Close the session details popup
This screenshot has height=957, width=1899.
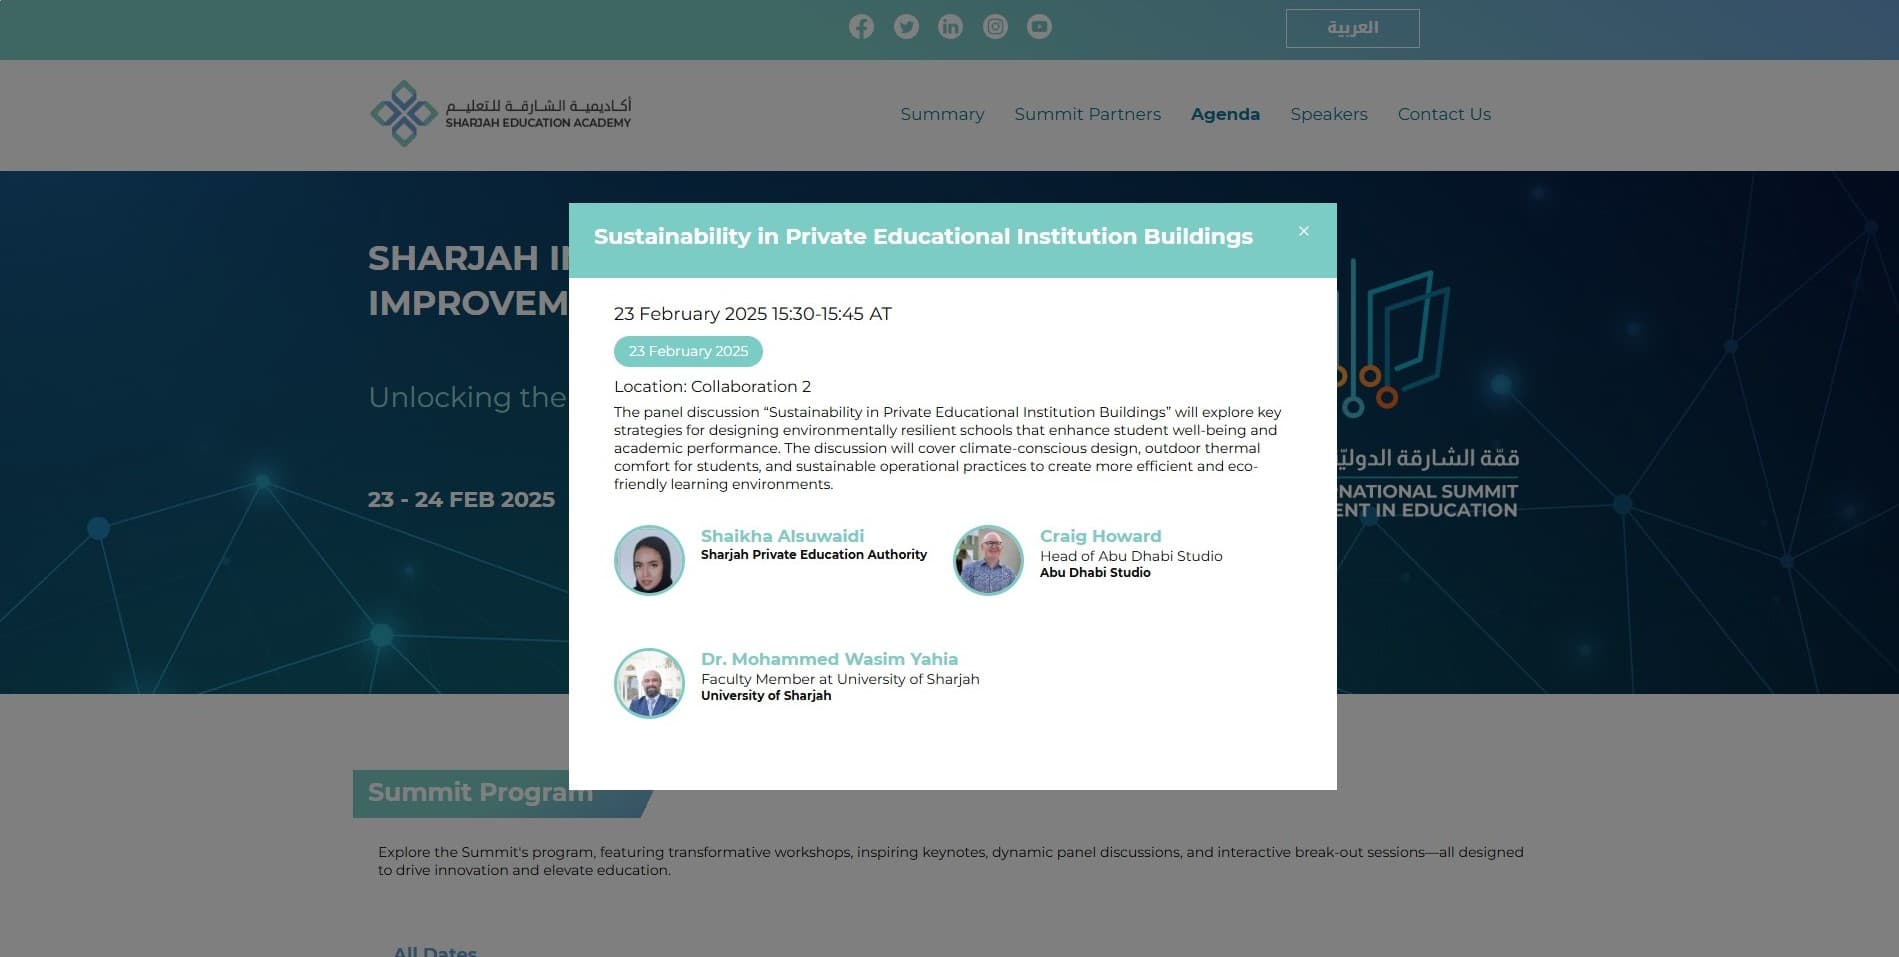1303,231
